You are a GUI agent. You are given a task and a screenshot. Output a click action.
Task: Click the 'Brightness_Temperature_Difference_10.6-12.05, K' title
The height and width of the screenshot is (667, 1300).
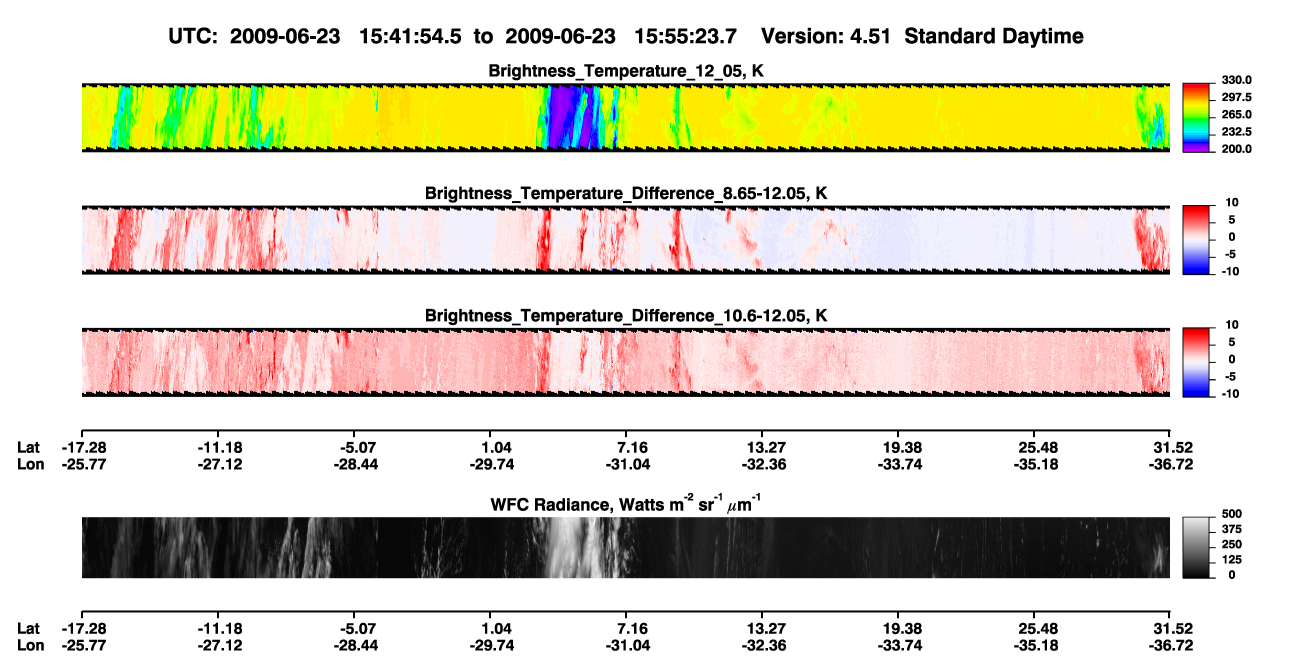coord(626,316)
